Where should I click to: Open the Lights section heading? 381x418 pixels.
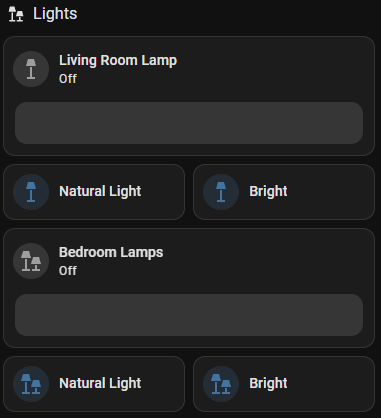point(55,14)
